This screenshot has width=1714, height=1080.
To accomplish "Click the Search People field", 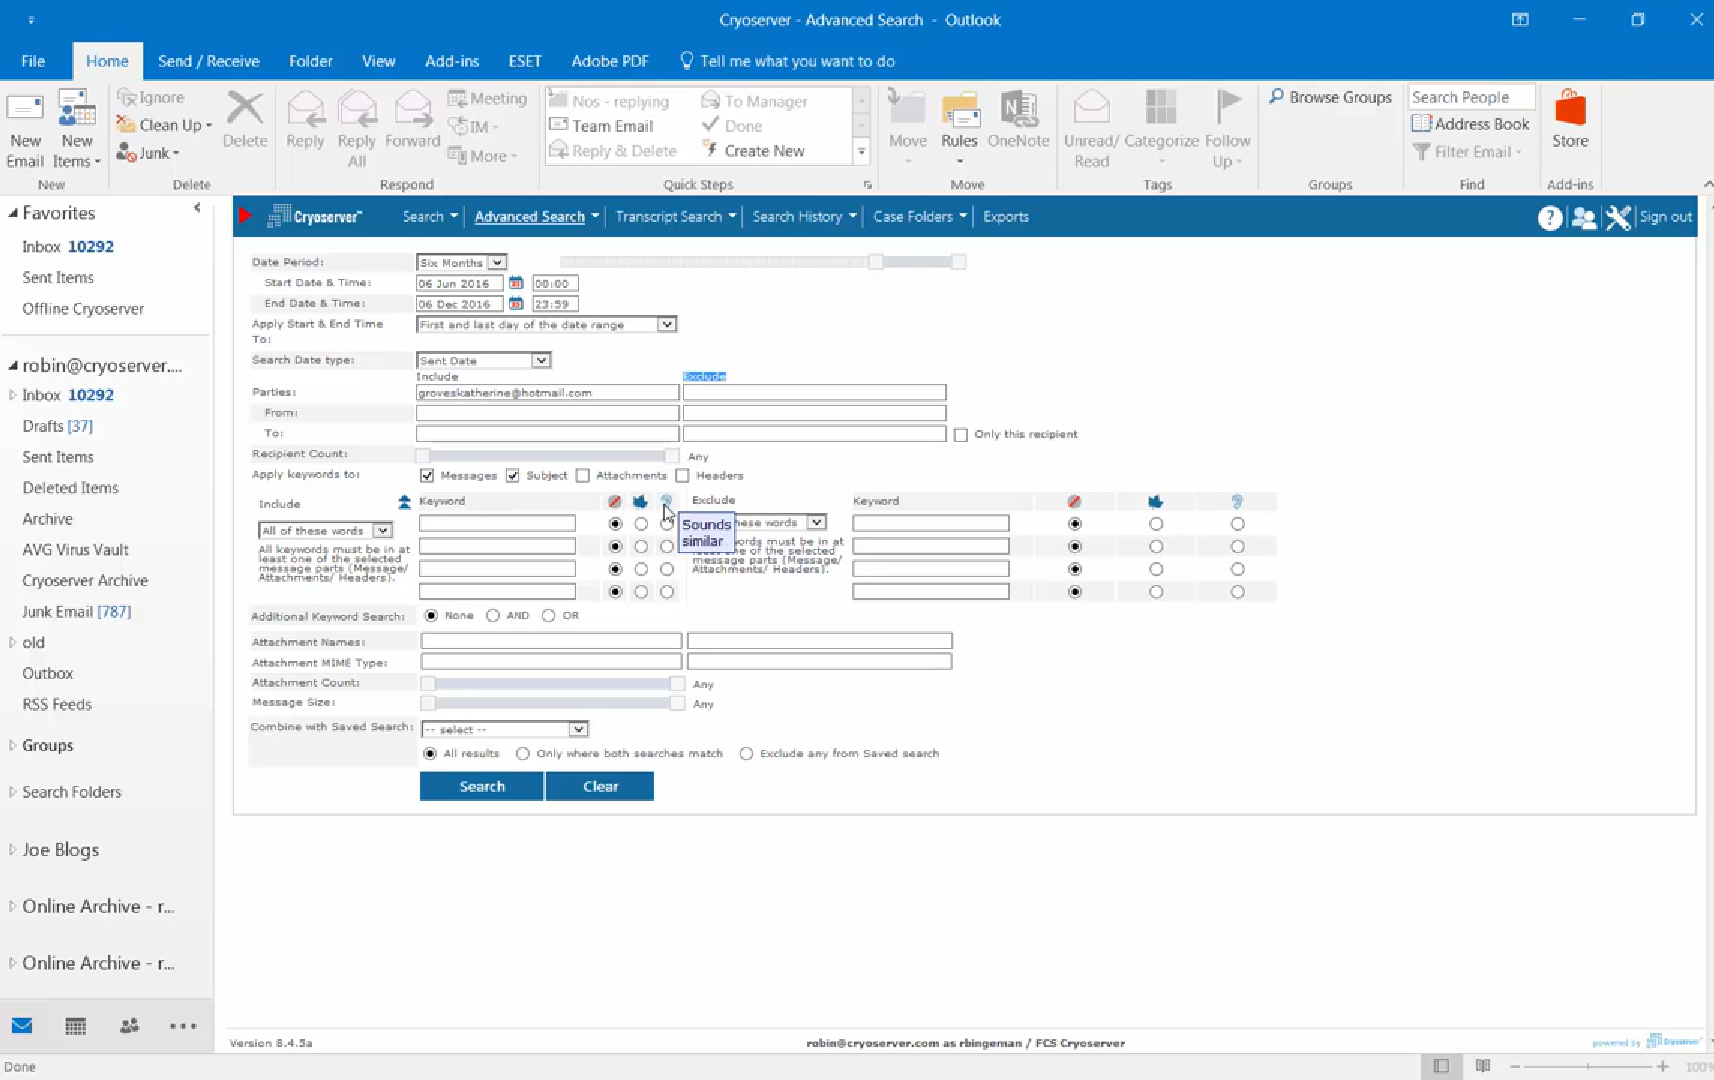I will coord(1471,97).
